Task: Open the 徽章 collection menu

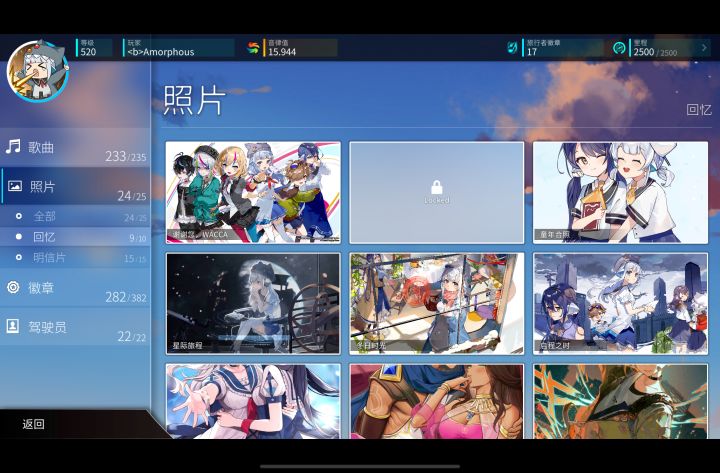Action: click(x=75, y=288)
